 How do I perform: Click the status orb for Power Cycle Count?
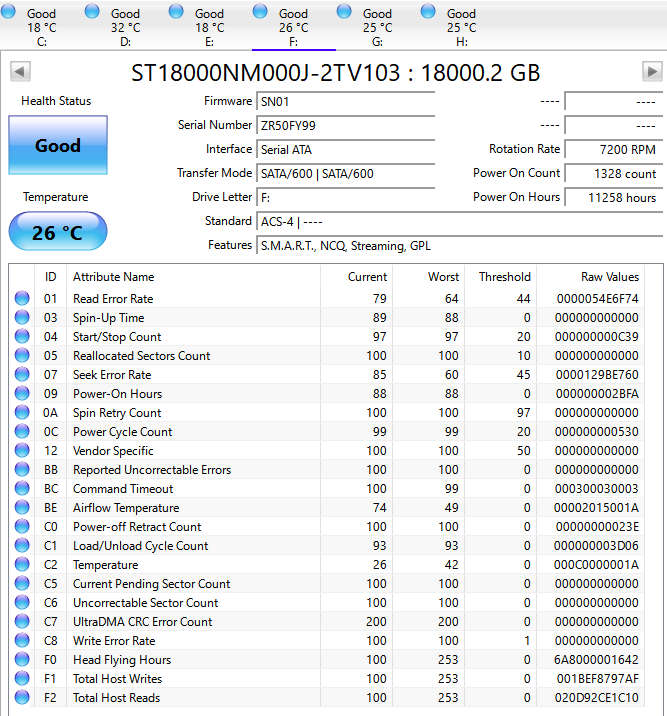coord(22,431)
